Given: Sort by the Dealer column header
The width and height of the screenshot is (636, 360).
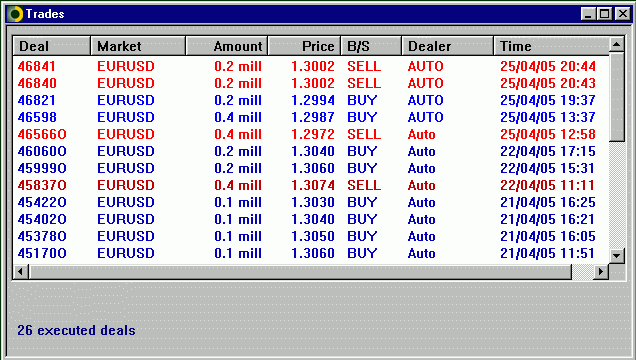Looking at the screenshot, I should (448, 46).
